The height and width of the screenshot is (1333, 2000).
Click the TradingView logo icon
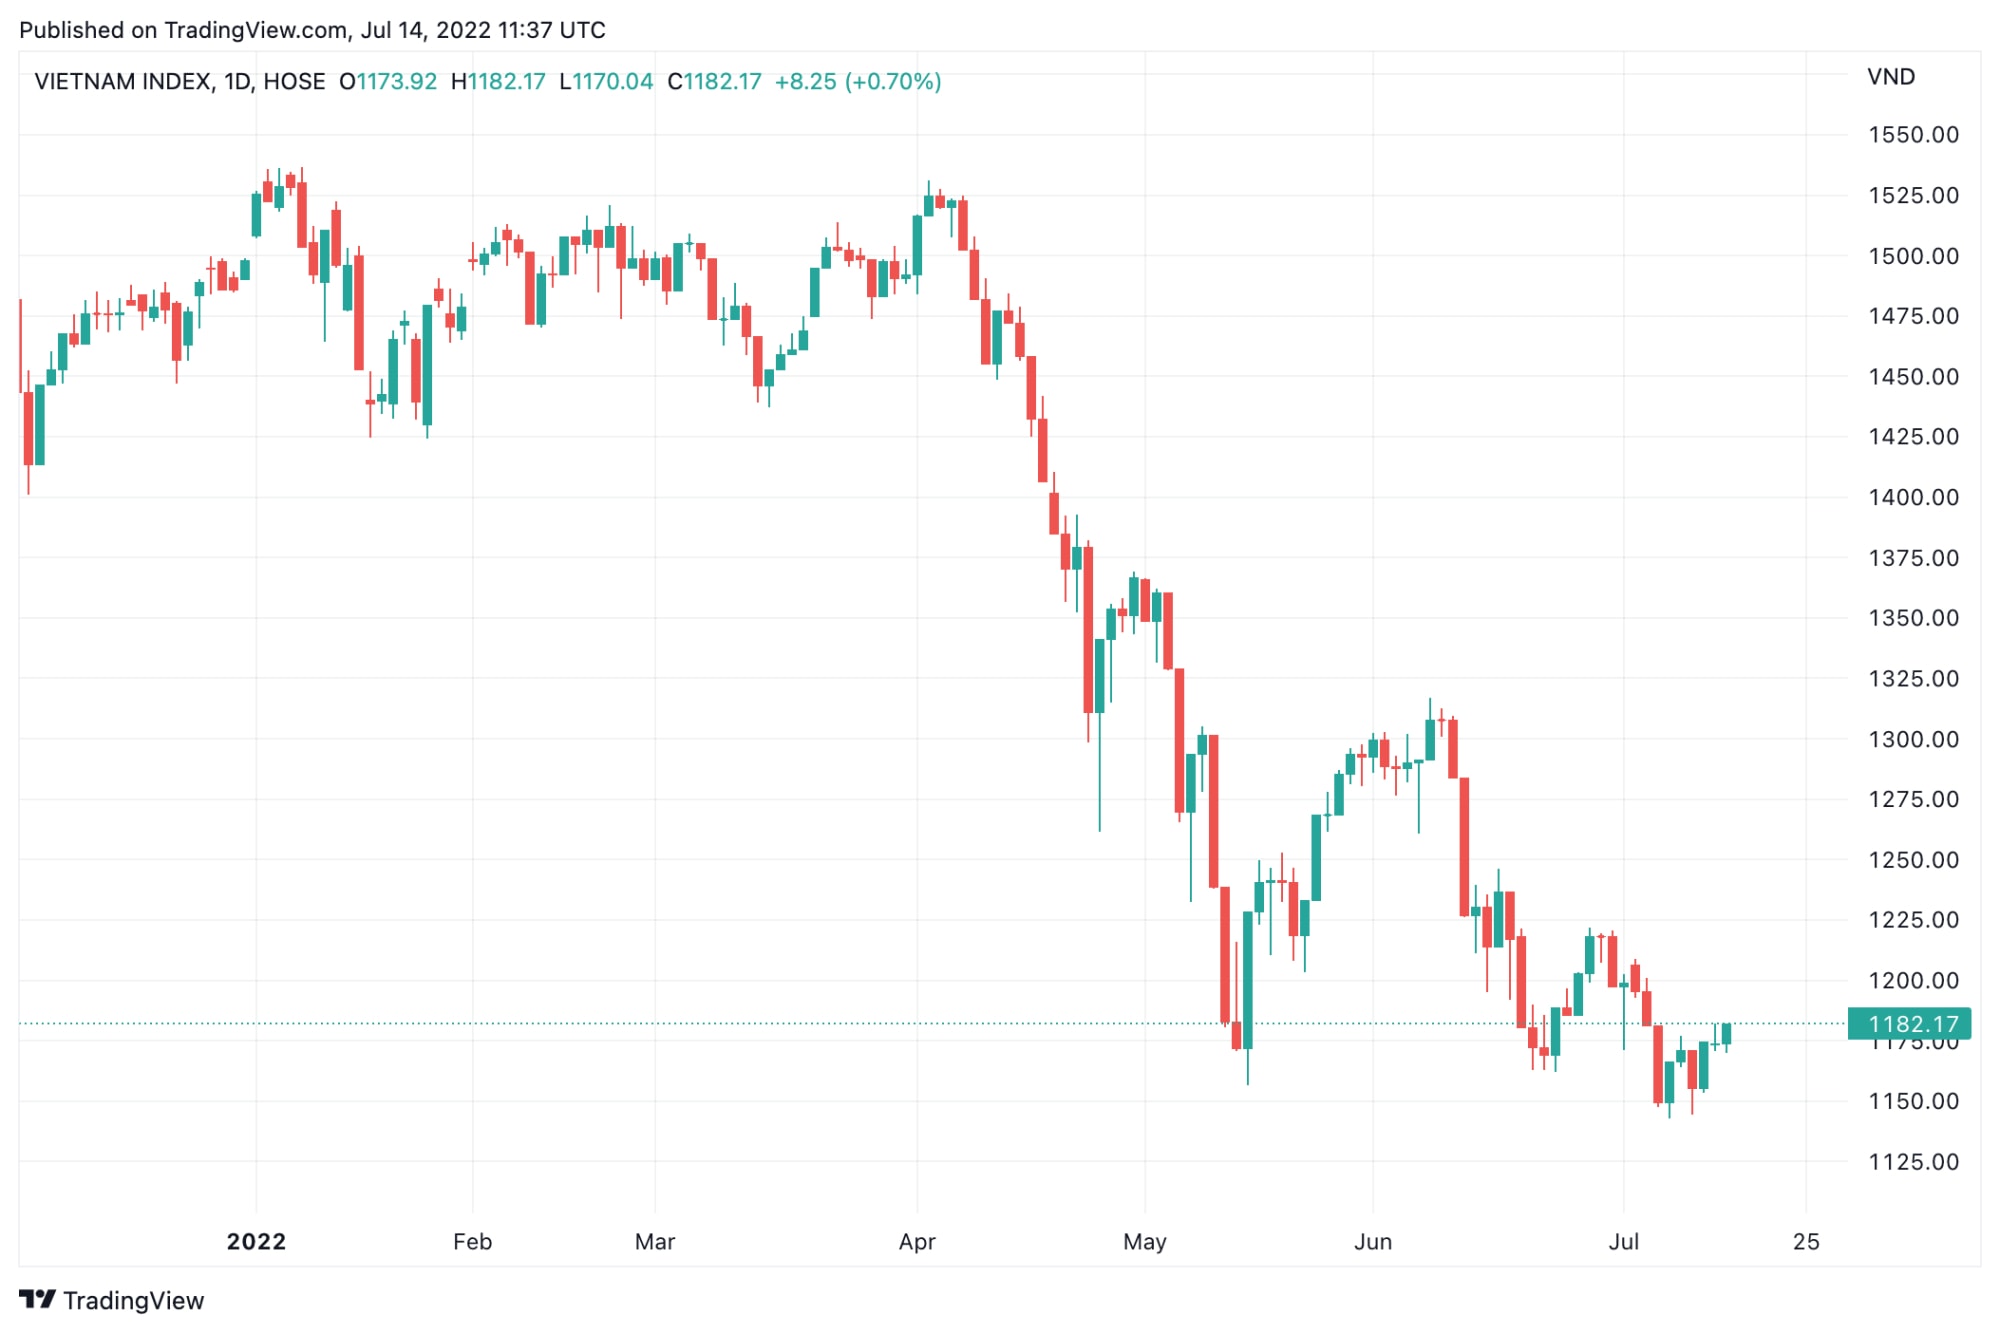pos(38,1299)
